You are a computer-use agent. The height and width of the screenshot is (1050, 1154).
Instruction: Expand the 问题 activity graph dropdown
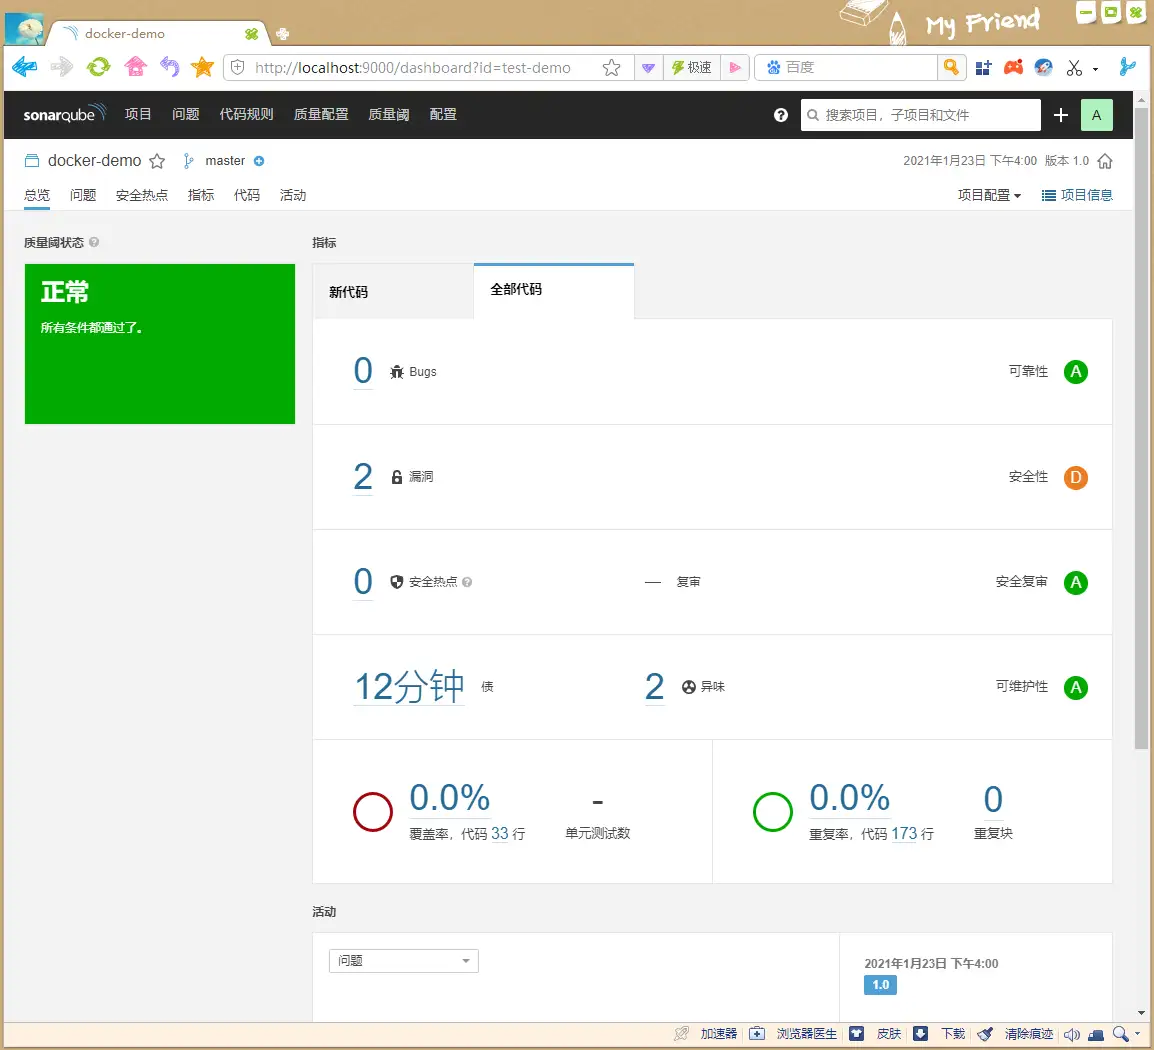tap(403, 961)
